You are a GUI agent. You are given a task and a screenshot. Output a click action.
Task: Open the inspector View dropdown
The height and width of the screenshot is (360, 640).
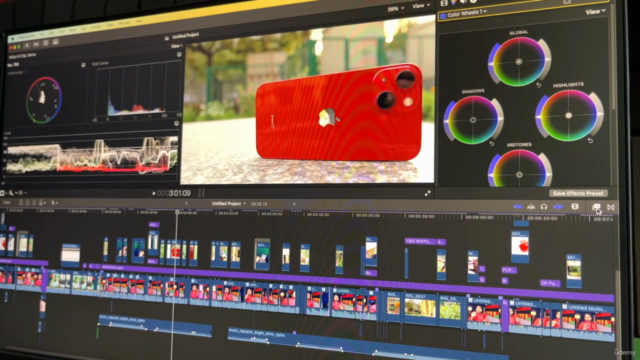(x=596, y=12)
